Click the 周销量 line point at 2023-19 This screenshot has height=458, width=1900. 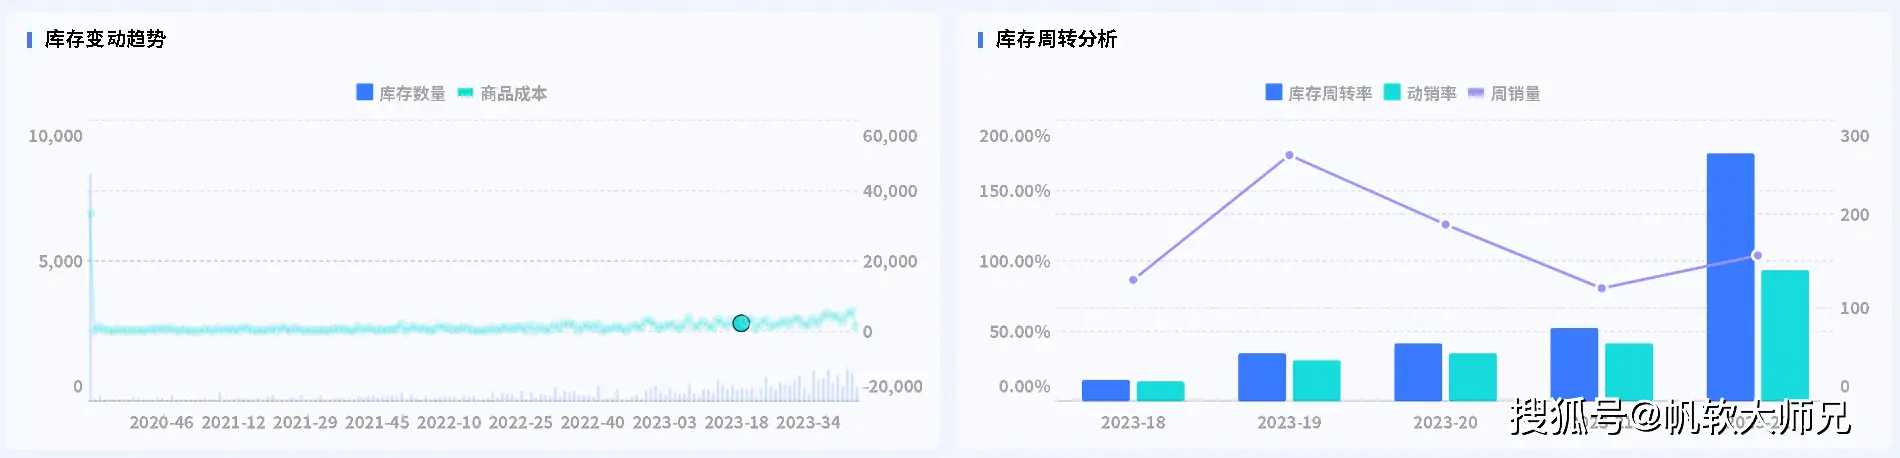click(1289, 155)
